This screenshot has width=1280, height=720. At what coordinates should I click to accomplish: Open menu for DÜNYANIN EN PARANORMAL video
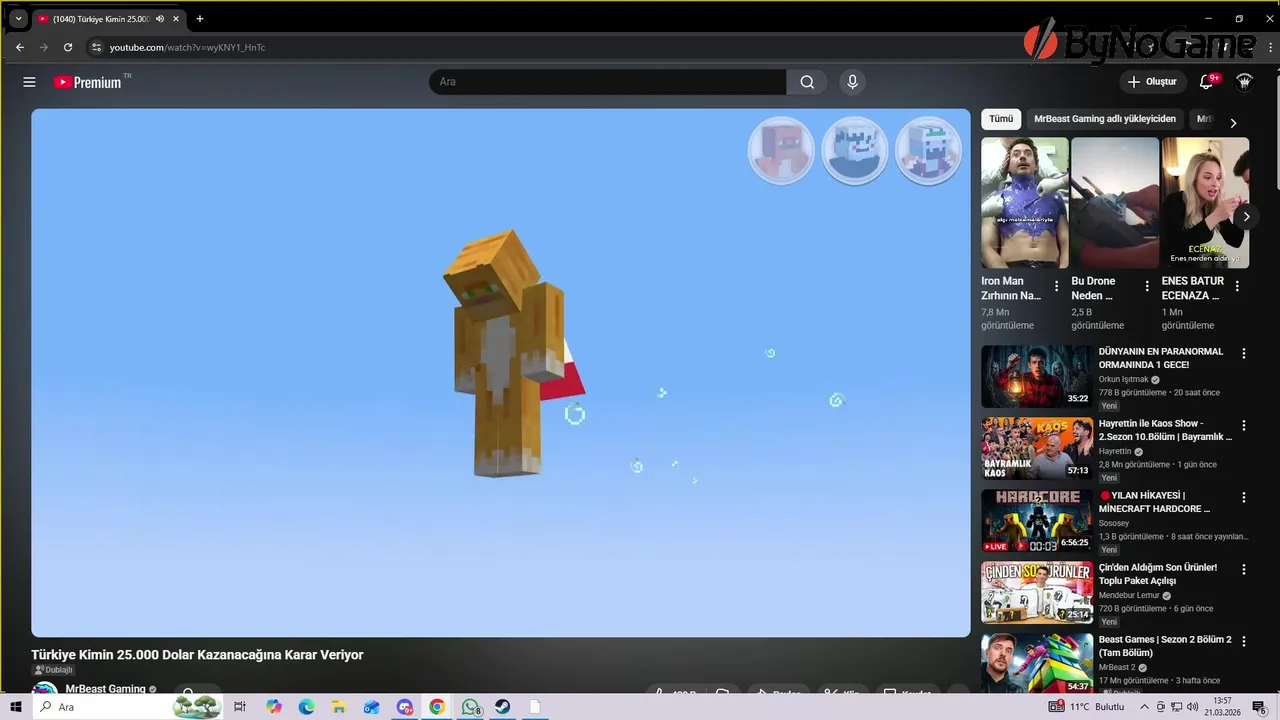point(1244,353)
